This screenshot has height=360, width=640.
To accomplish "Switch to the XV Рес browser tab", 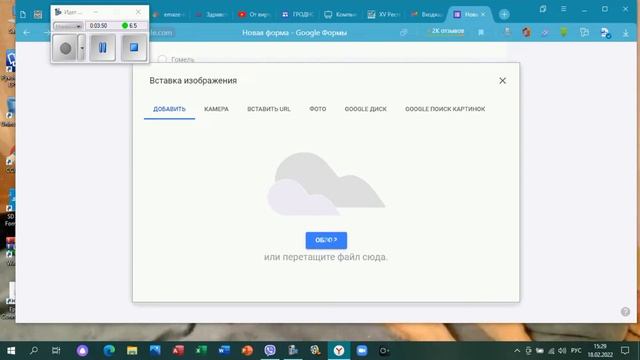I will [x=383, y=14].
